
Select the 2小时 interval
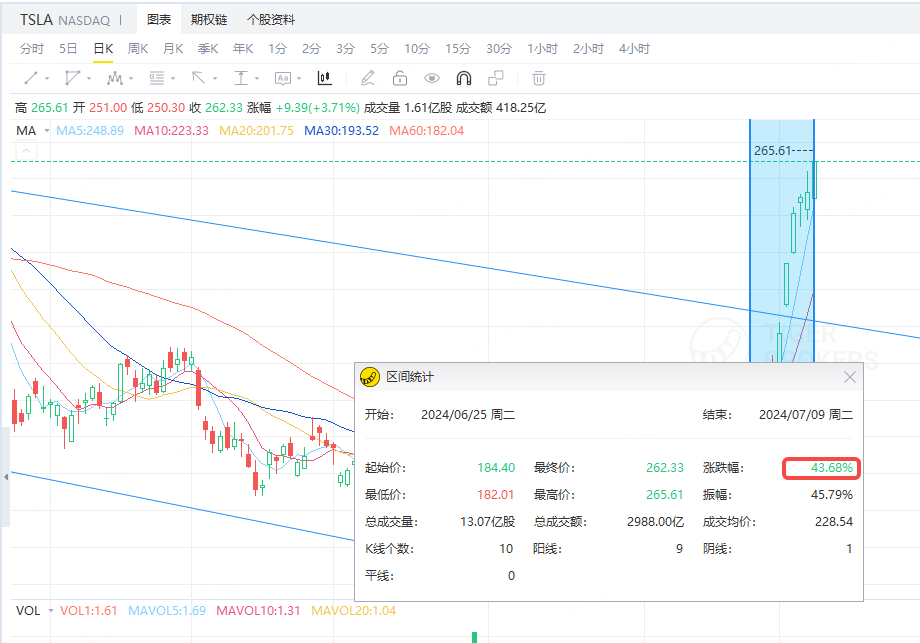(x=588, y=49)
